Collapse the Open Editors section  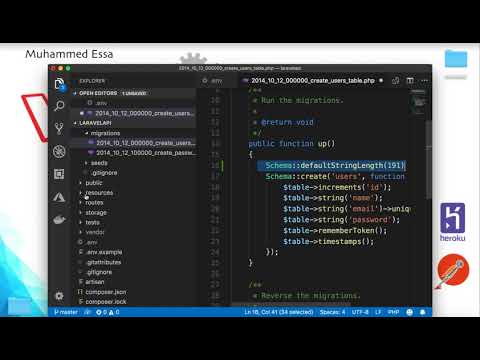coord(133,93)
